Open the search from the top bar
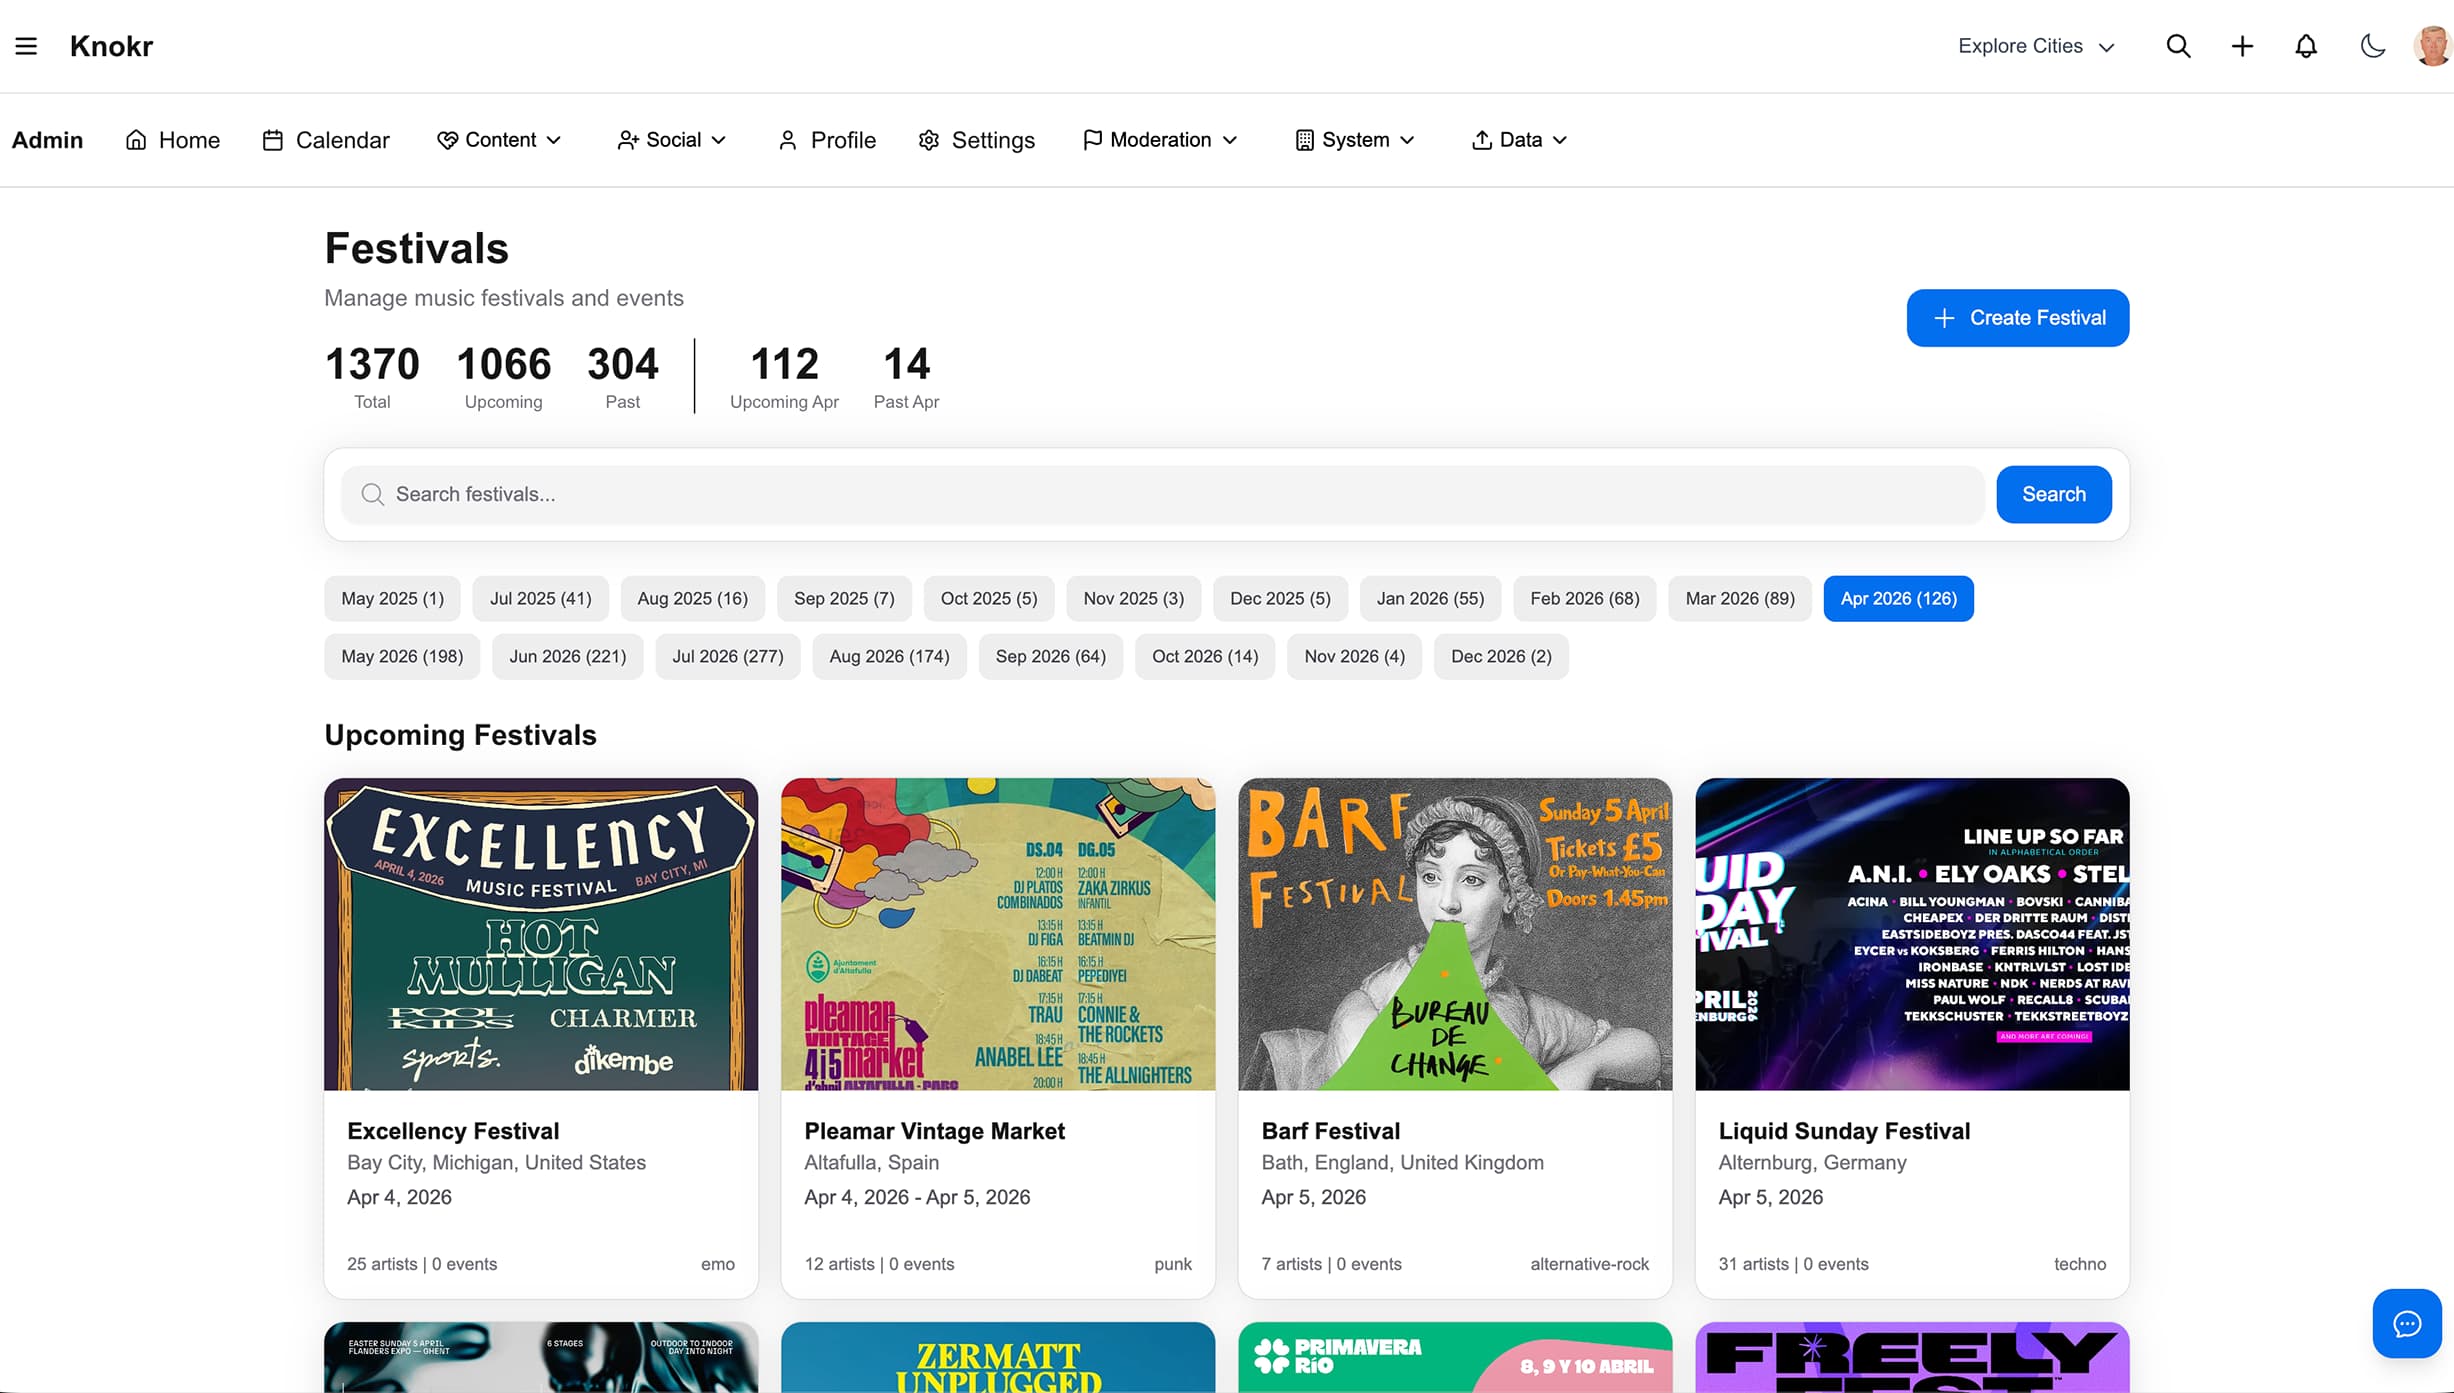The image size is (2454, 1393). click(x=2178, y=46)
